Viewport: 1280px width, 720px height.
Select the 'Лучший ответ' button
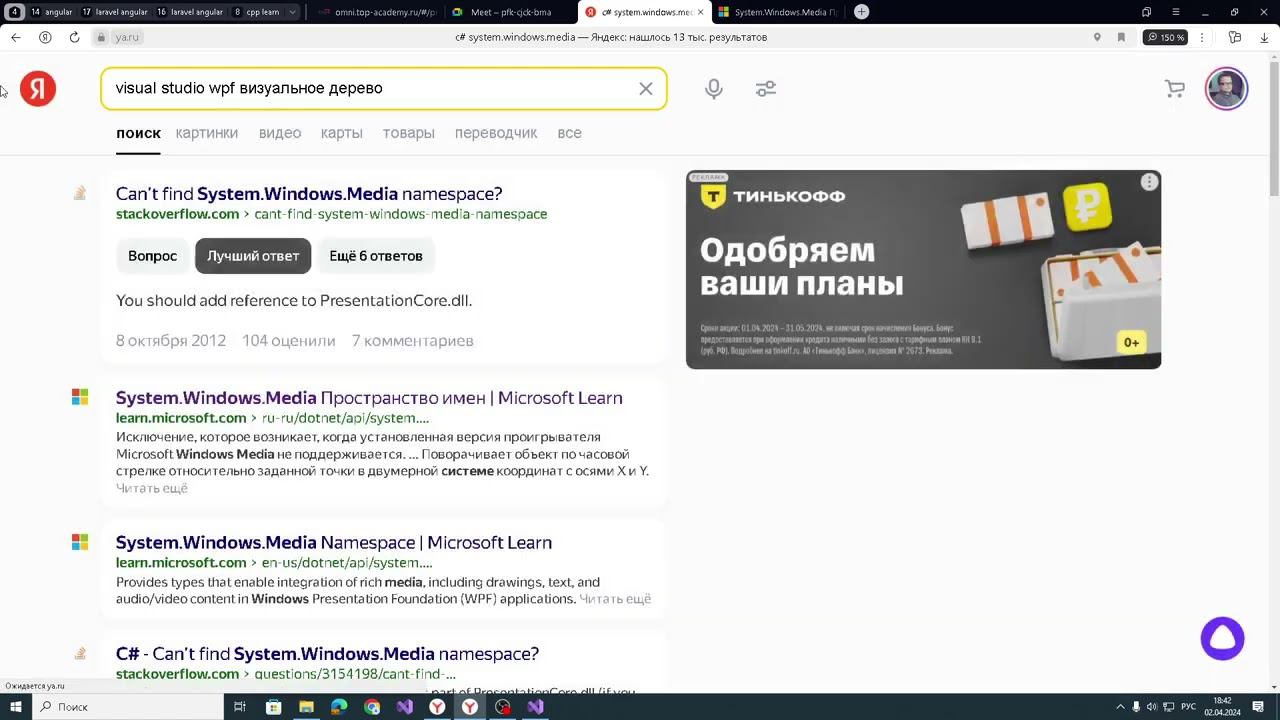253,256
